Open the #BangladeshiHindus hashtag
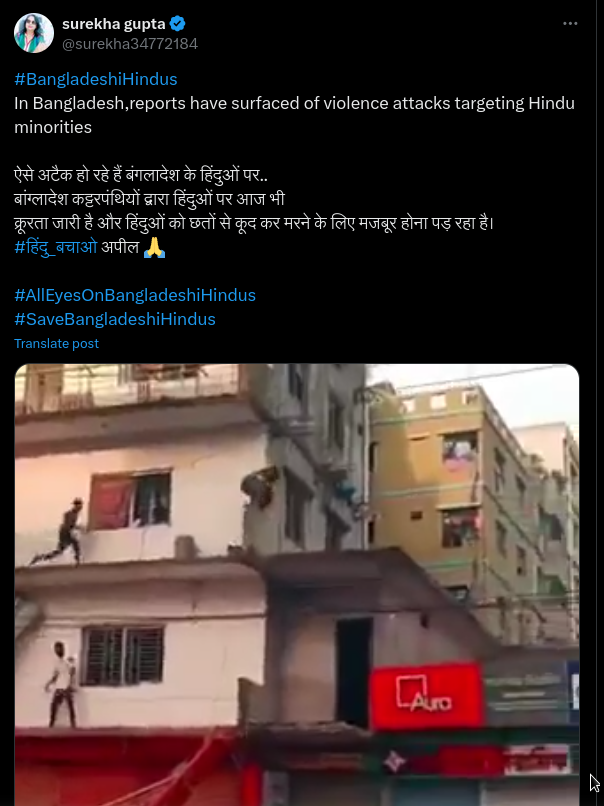Image resolution: width=604 pixels, height=806 pixels. coord(96,79)
